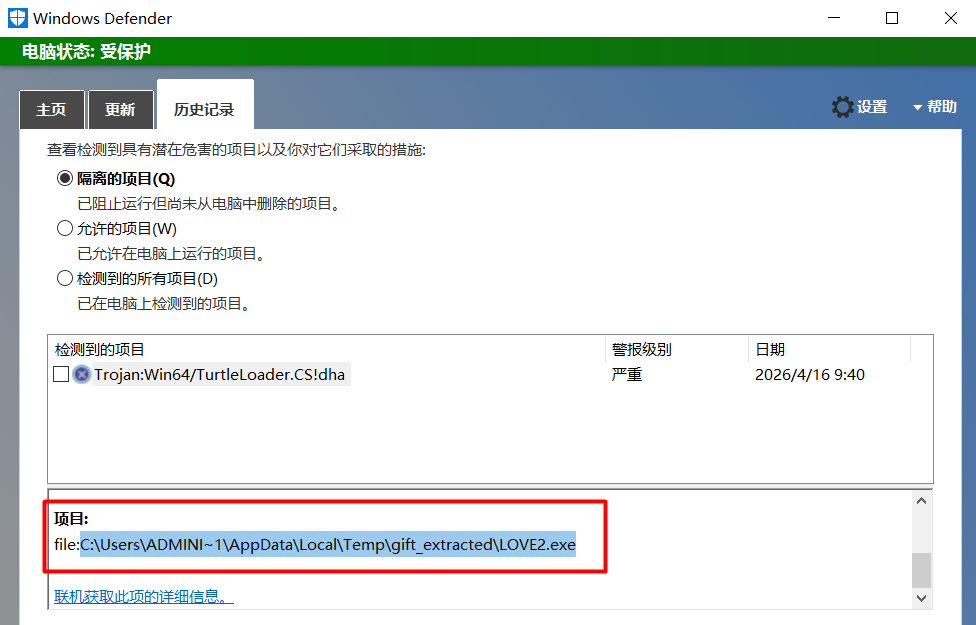The height and width of the screenshot is (625, 976).
Task: Click the Trojan threat icon in the list
Action: pos(82,375)
